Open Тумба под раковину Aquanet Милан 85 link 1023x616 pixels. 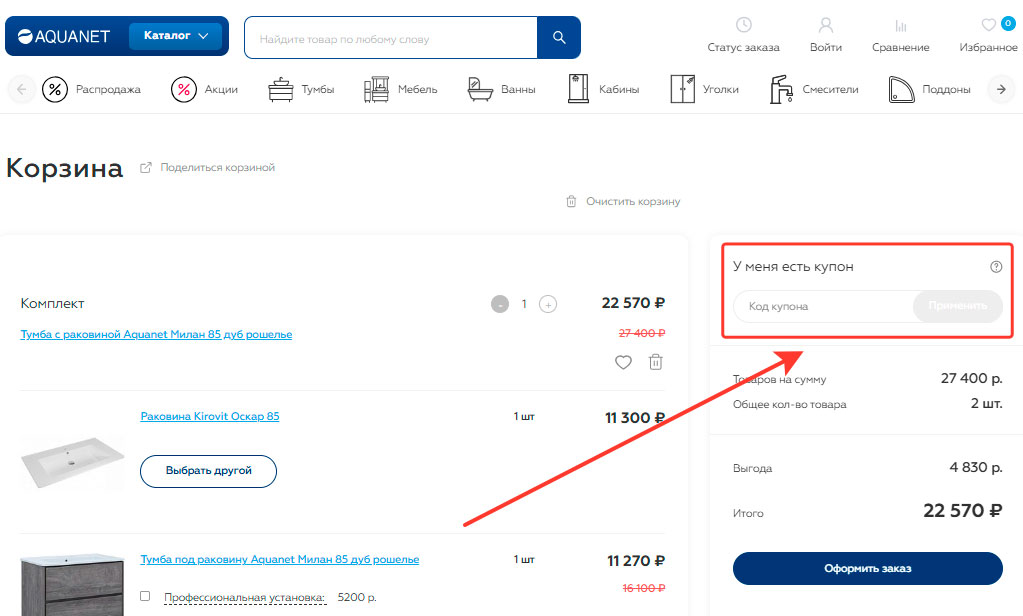tap(280, 559)
